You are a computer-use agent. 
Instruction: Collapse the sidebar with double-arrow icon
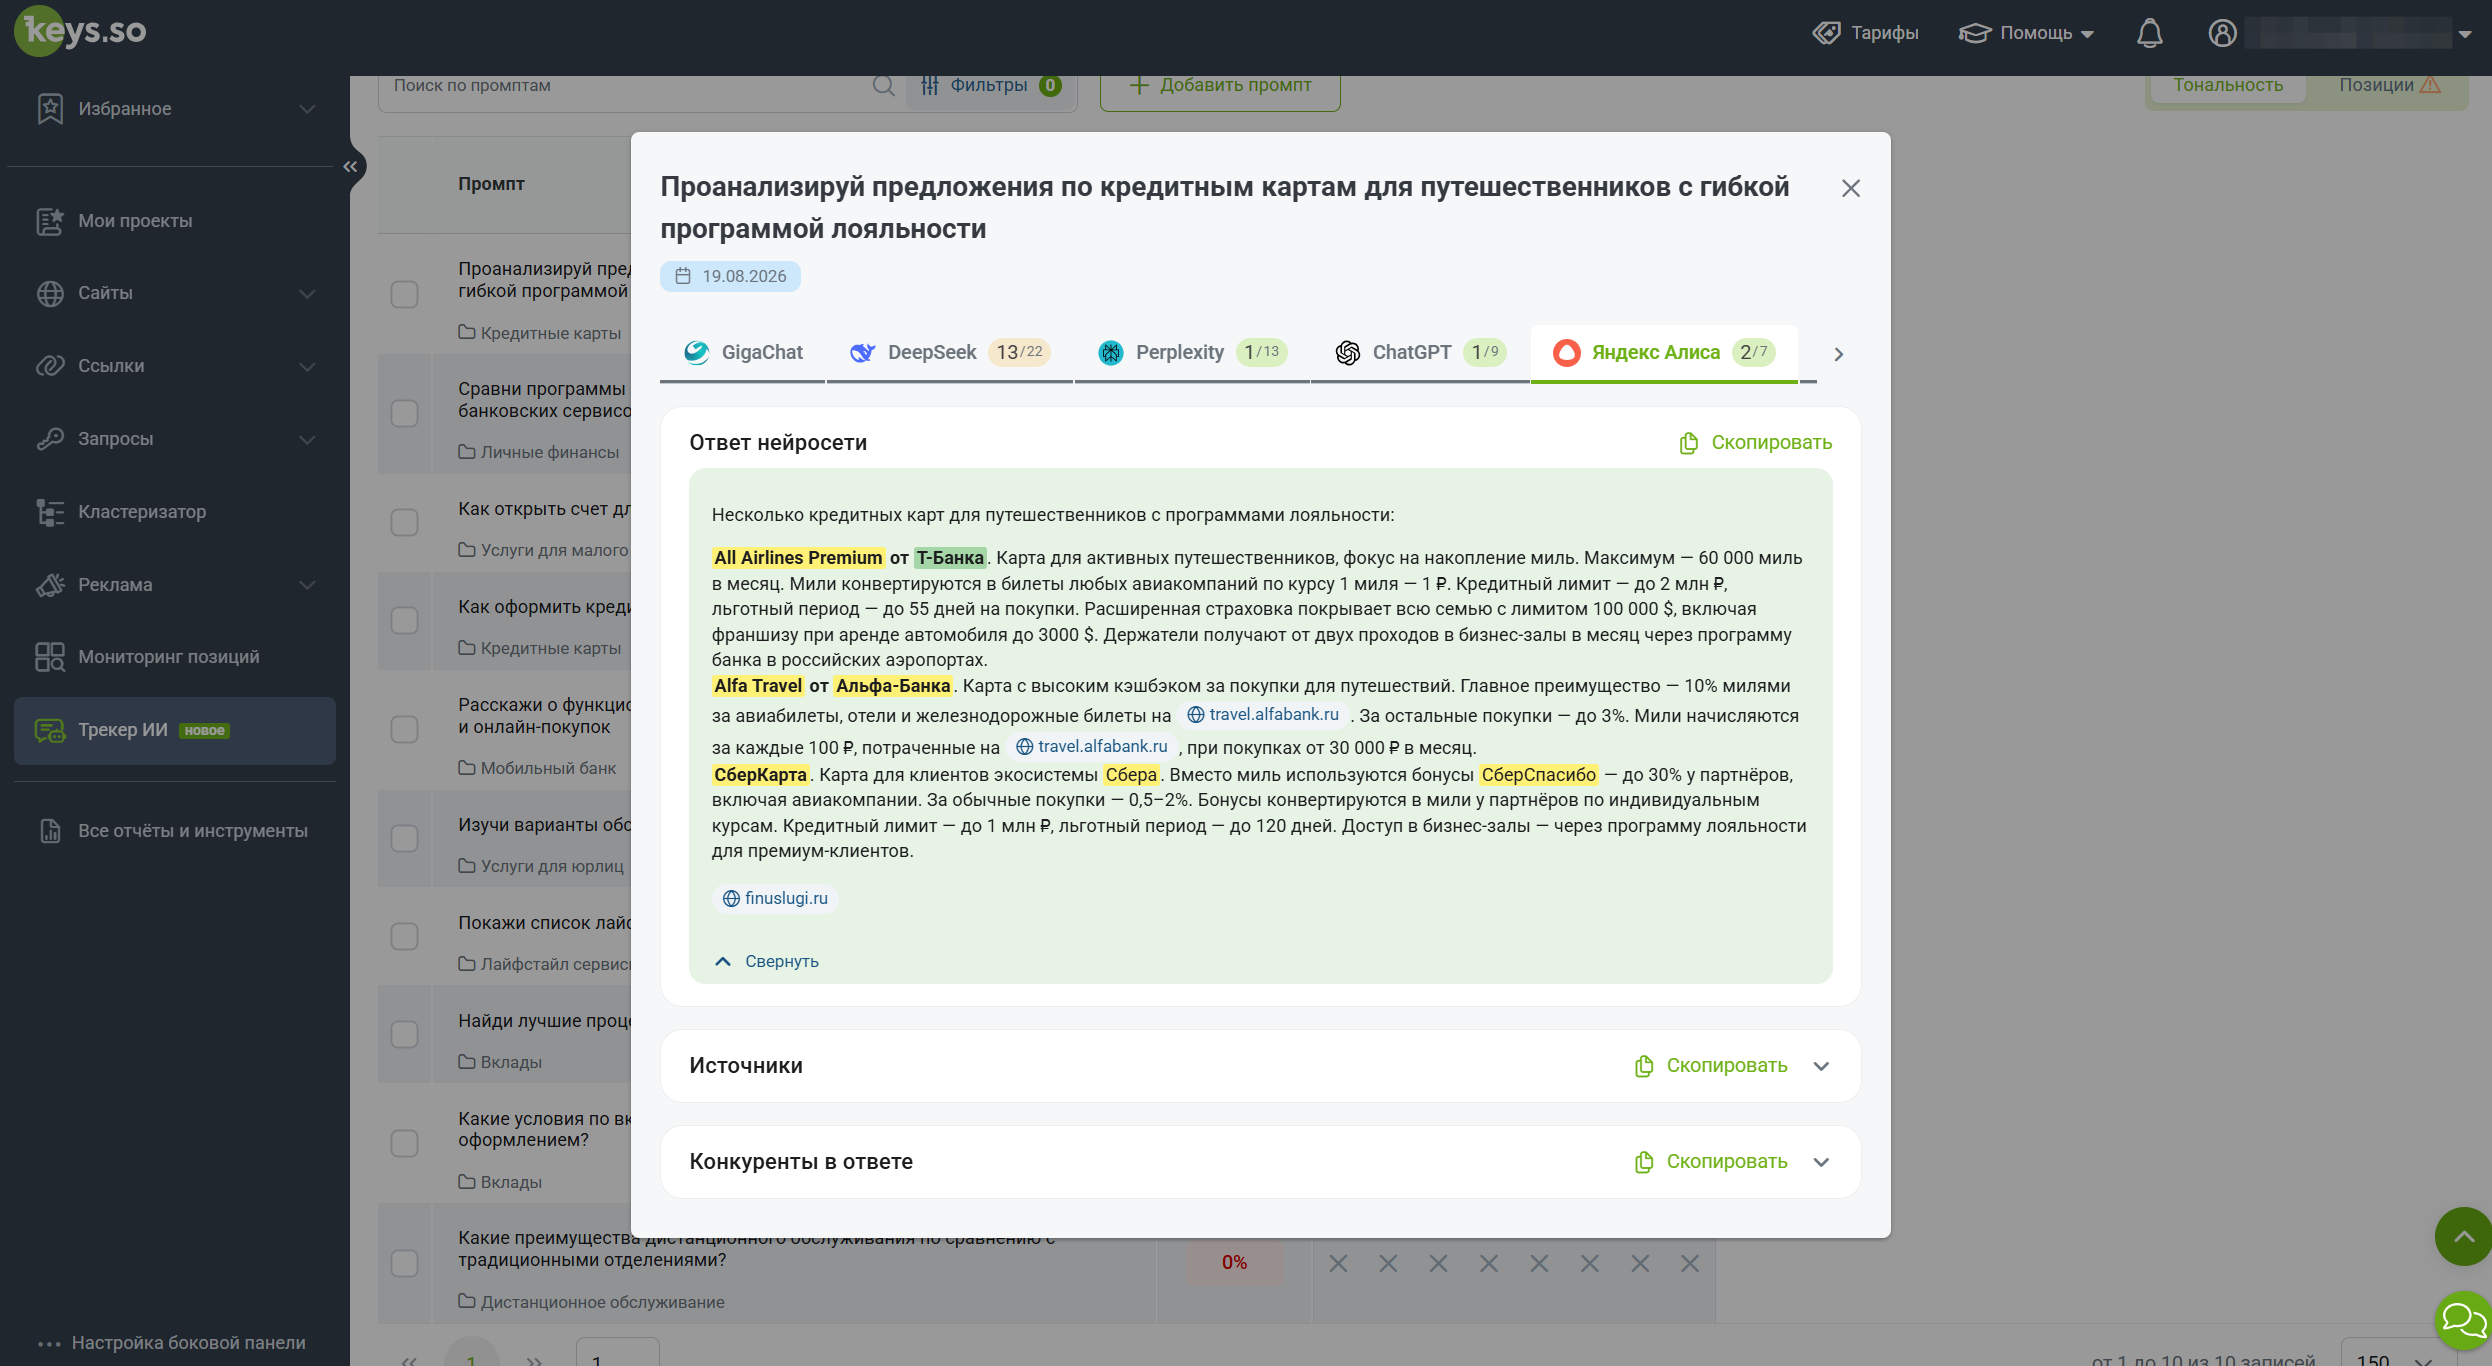coord(350,166)
